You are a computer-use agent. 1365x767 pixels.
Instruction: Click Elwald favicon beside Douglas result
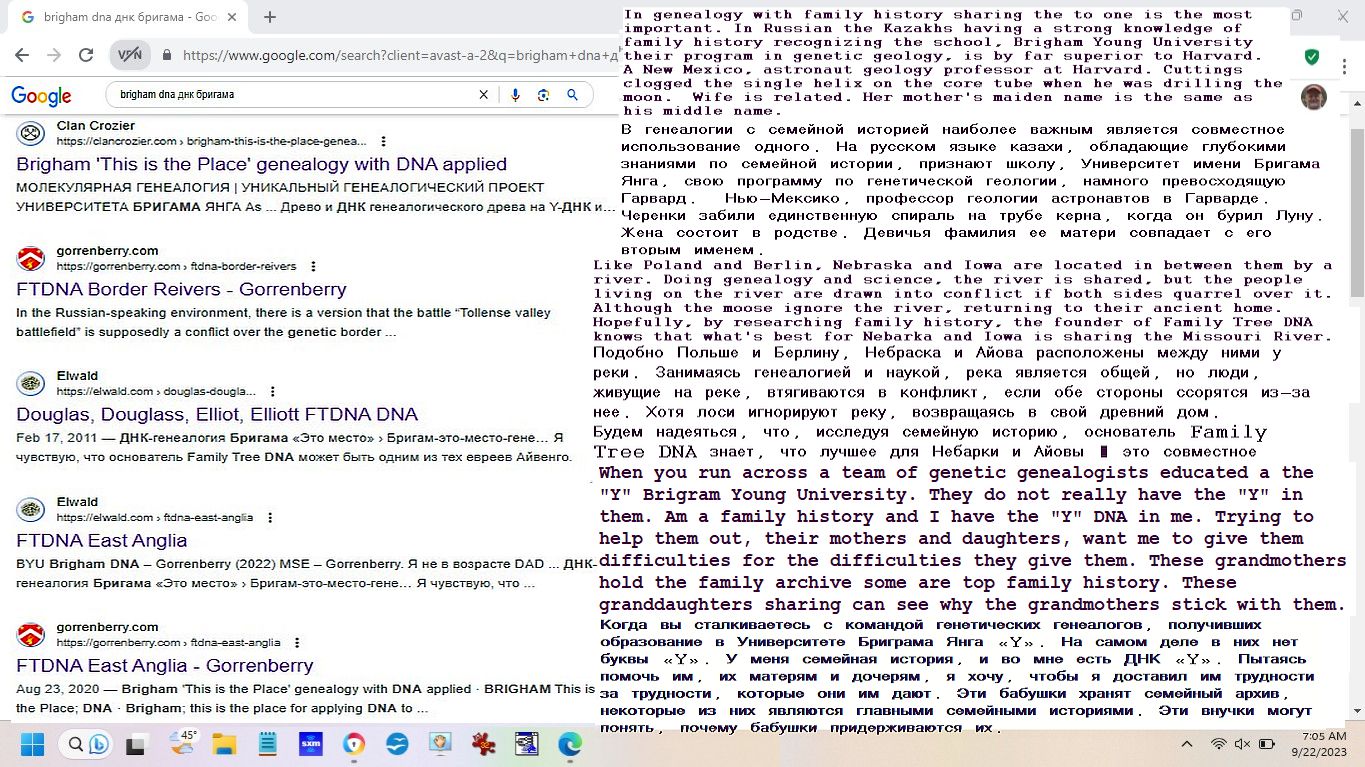[31, 383]
